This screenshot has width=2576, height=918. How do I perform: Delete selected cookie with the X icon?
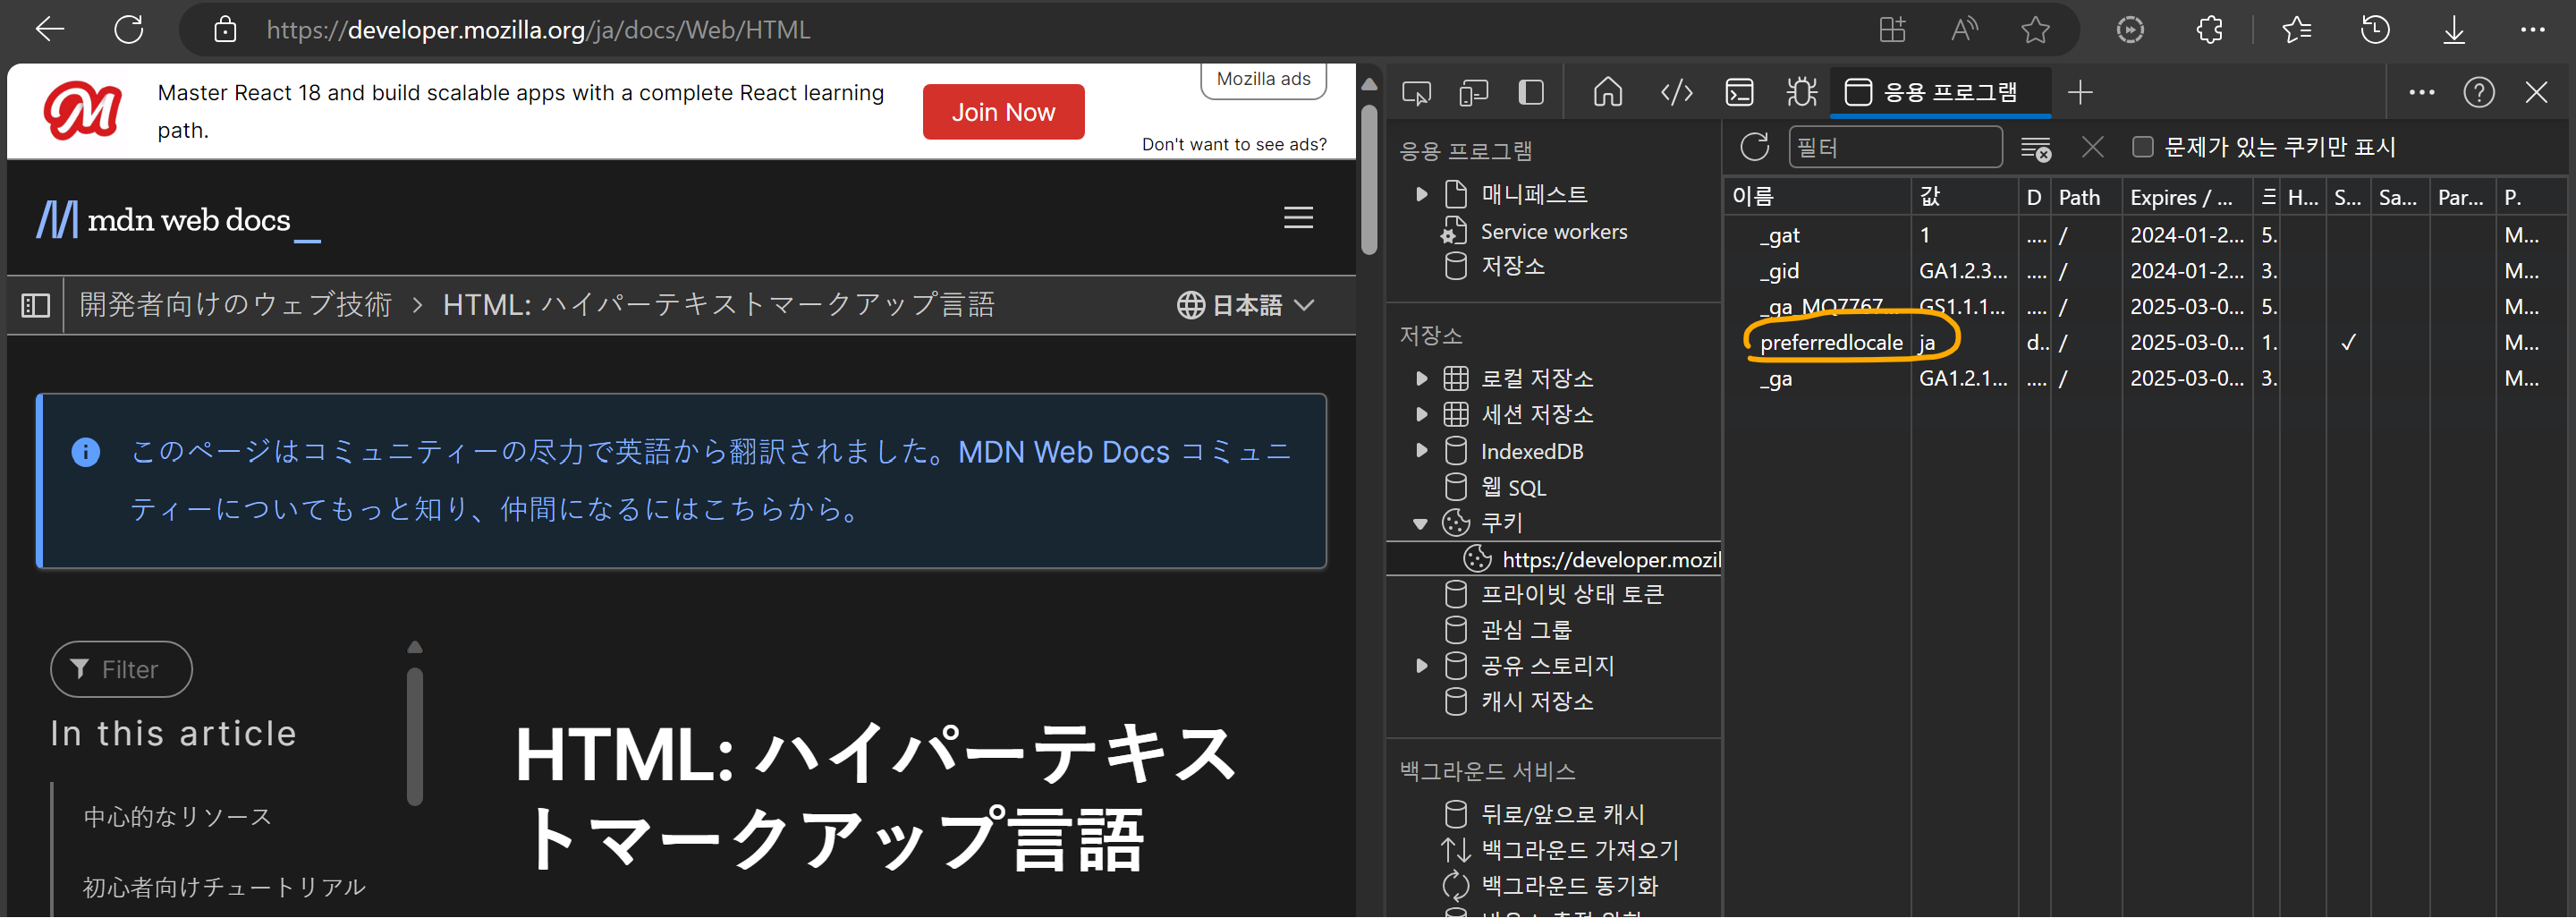point(2092,147)
